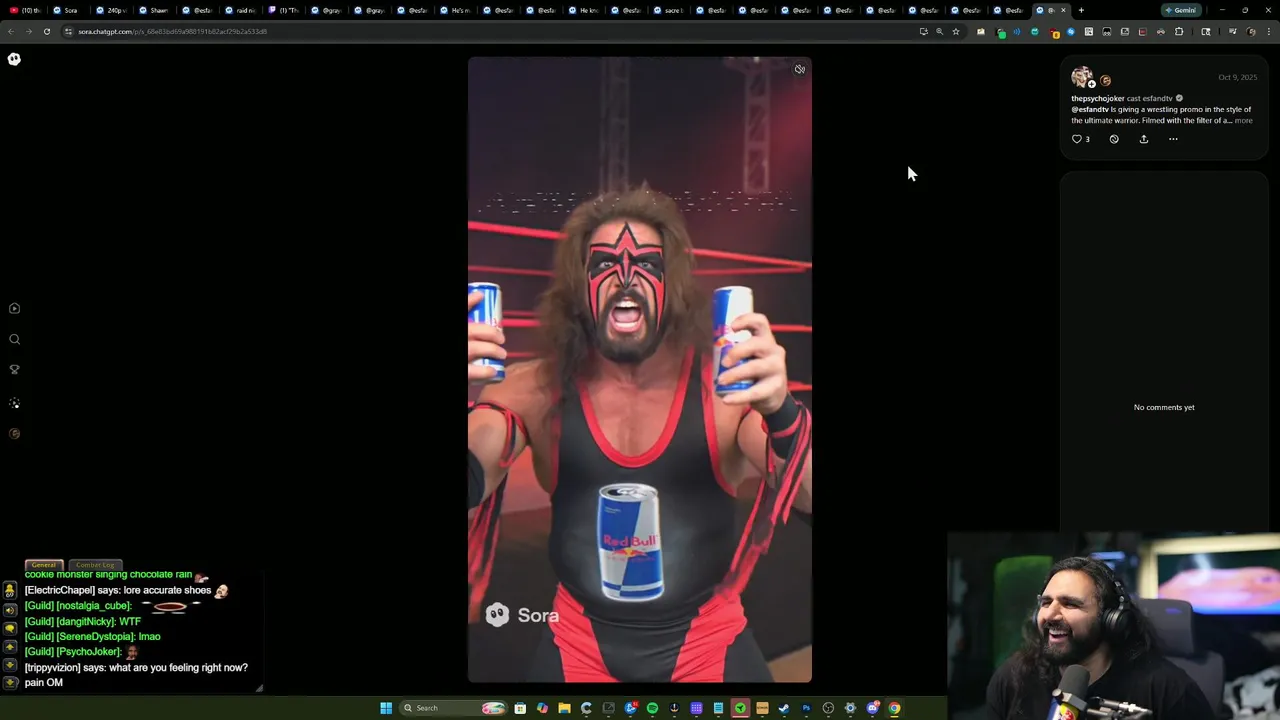Select the Combat Log chat tab

(95, 565)
